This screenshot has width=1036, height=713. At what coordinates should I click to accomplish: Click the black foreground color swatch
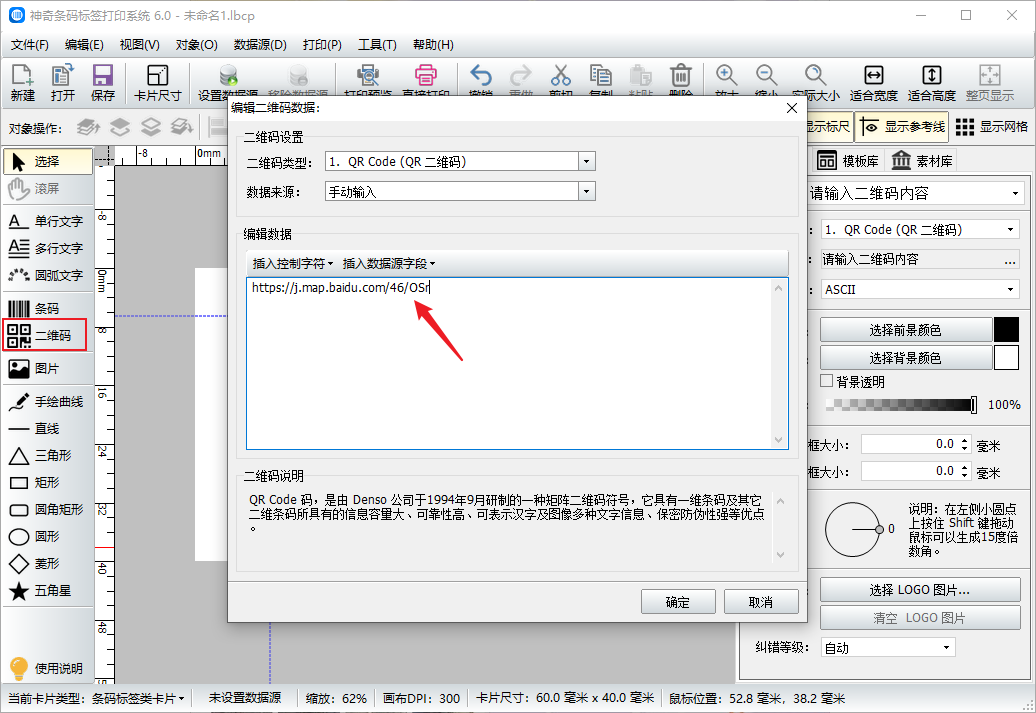coord(1006,330)
